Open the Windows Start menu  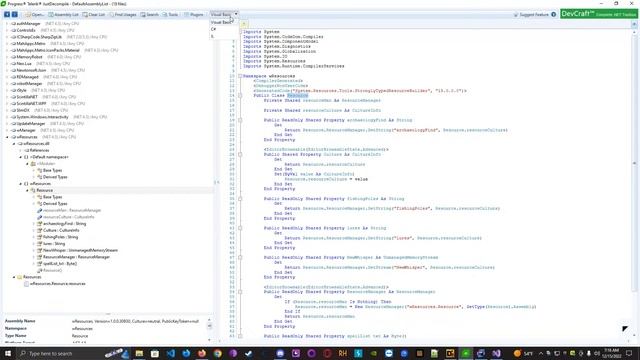(x=8, y=353)
